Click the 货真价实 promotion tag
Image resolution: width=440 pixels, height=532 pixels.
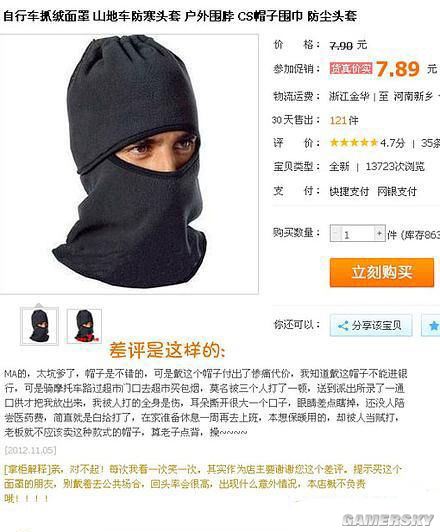pyautogui.click(x=351, y=69)
